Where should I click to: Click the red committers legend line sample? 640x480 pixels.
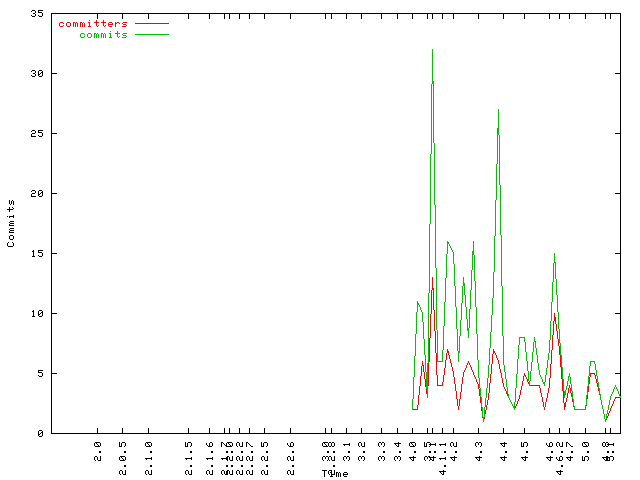coord(151,23)
